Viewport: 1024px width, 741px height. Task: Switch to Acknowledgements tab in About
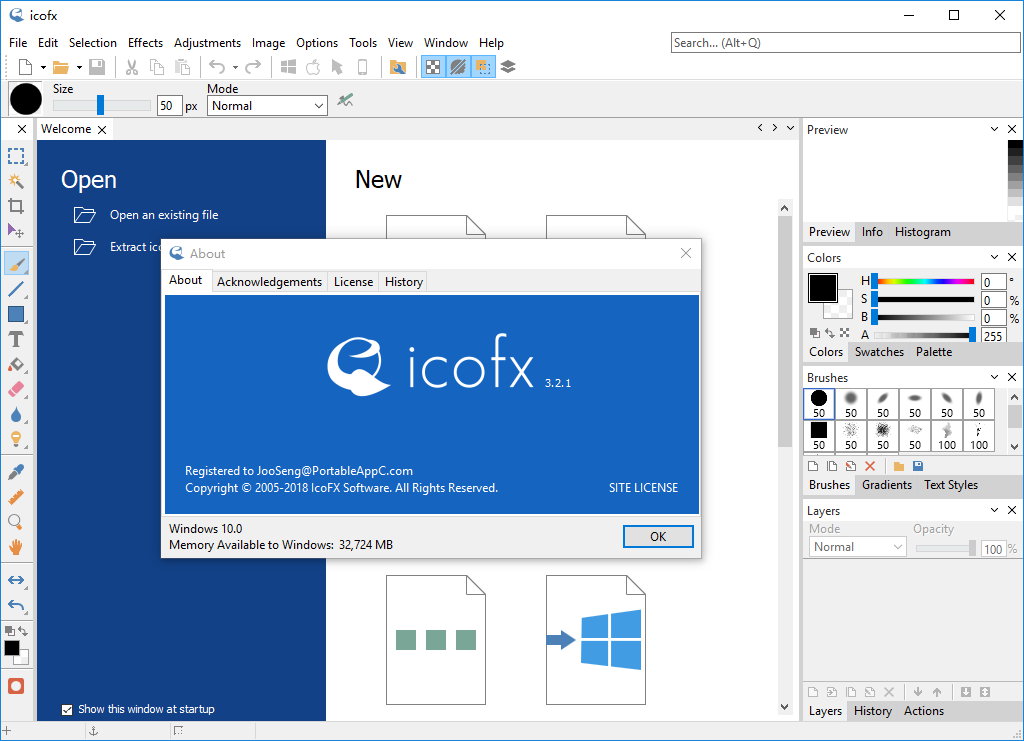click(x=269, y=281)
